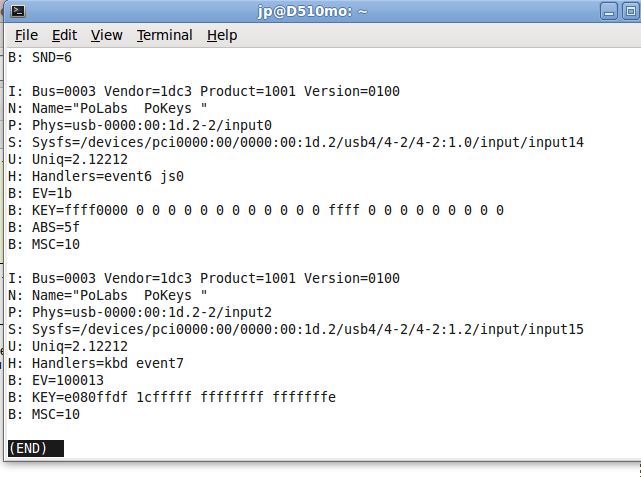Open the View menu
Screen dimensions: 641x477
tap(106, 35)
